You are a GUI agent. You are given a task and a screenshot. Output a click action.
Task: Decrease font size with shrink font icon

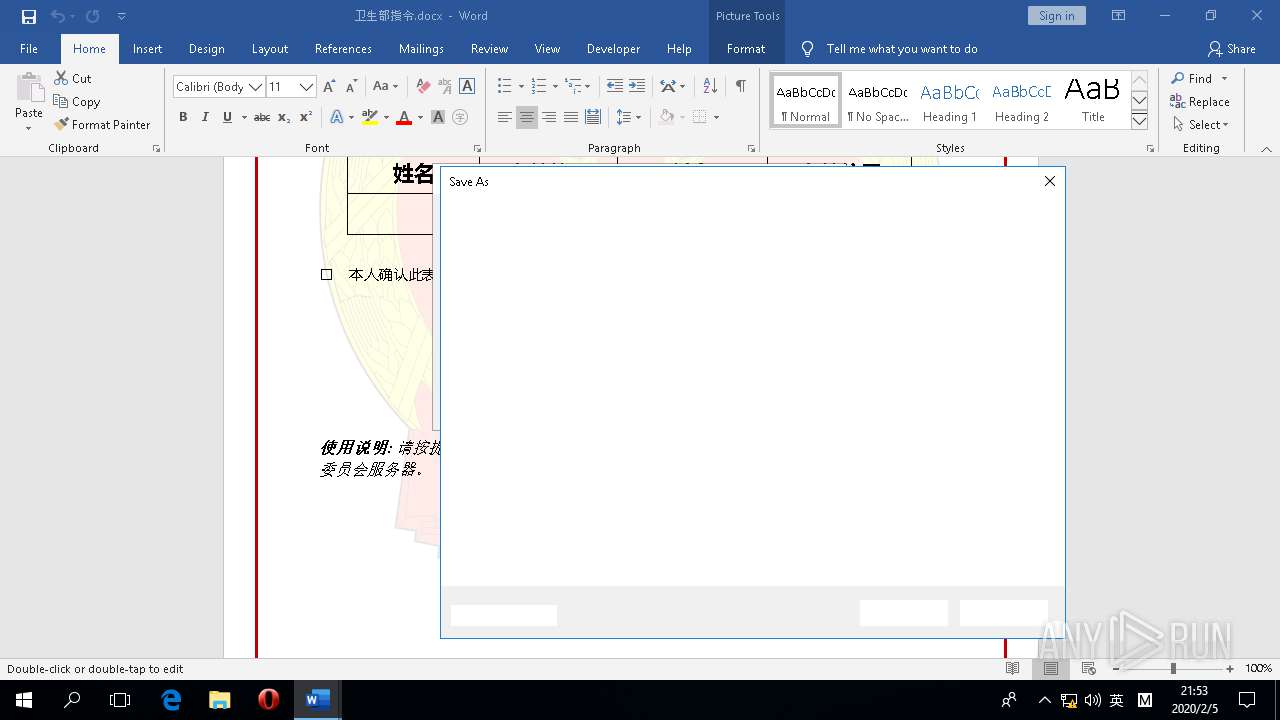[x=351, y=87]
